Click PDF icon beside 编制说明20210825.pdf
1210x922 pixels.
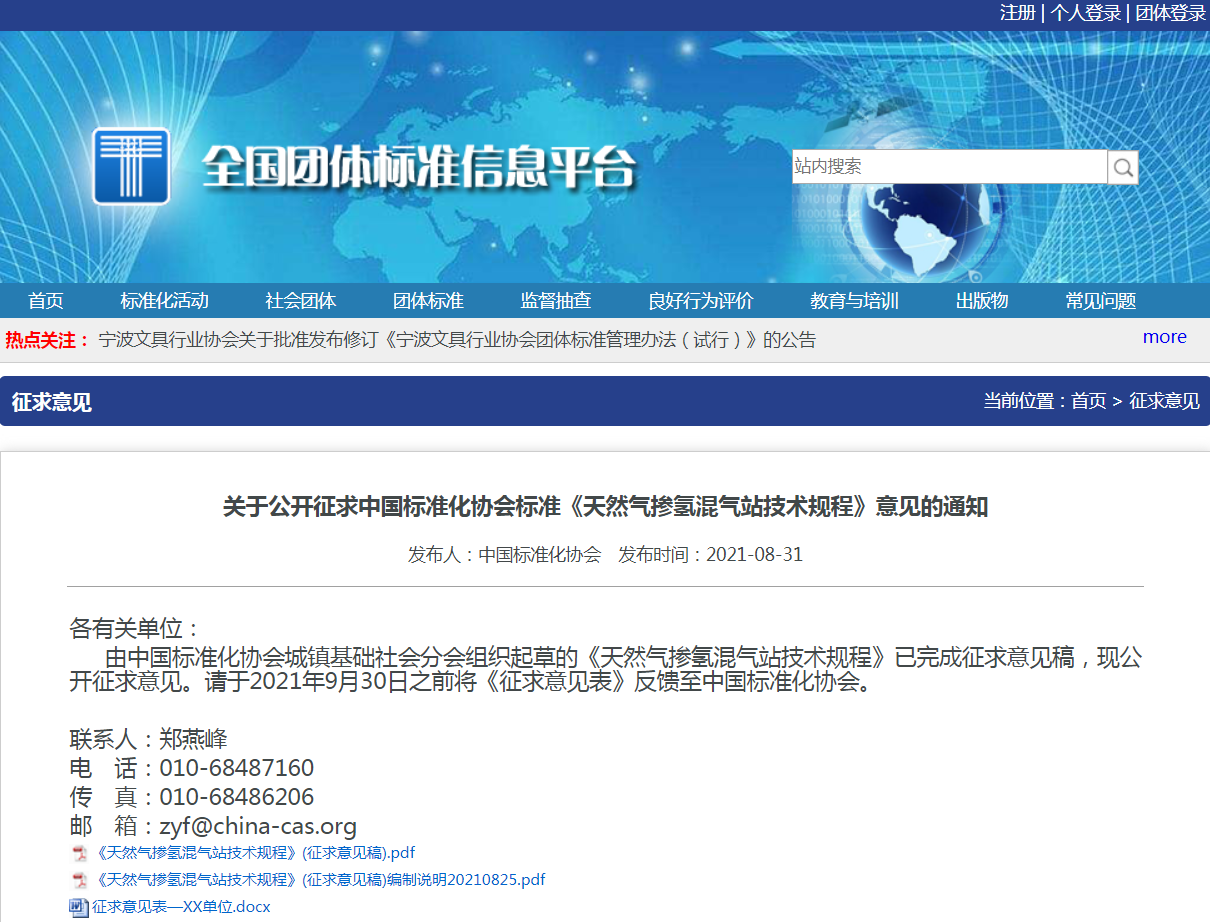[x=79, y=881]
